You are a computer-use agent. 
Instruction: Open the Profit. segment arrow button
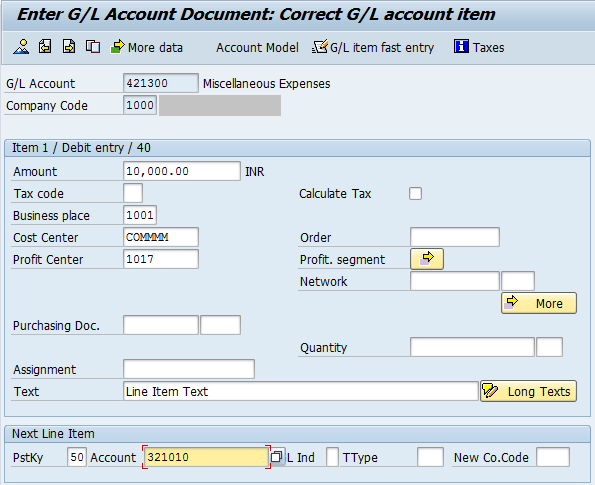(x=427, y=259)
